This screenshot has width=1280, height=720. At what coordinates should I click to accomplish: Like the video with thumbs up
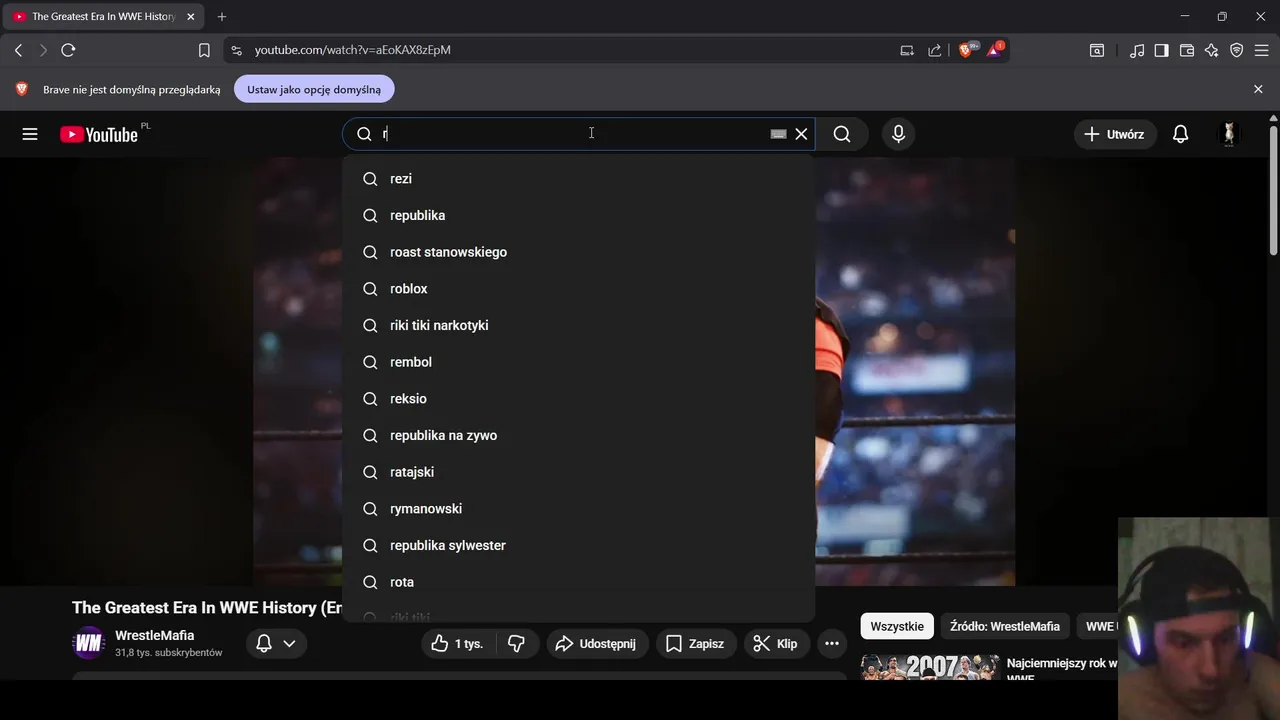pyautogui.click(x=457, y=644)
